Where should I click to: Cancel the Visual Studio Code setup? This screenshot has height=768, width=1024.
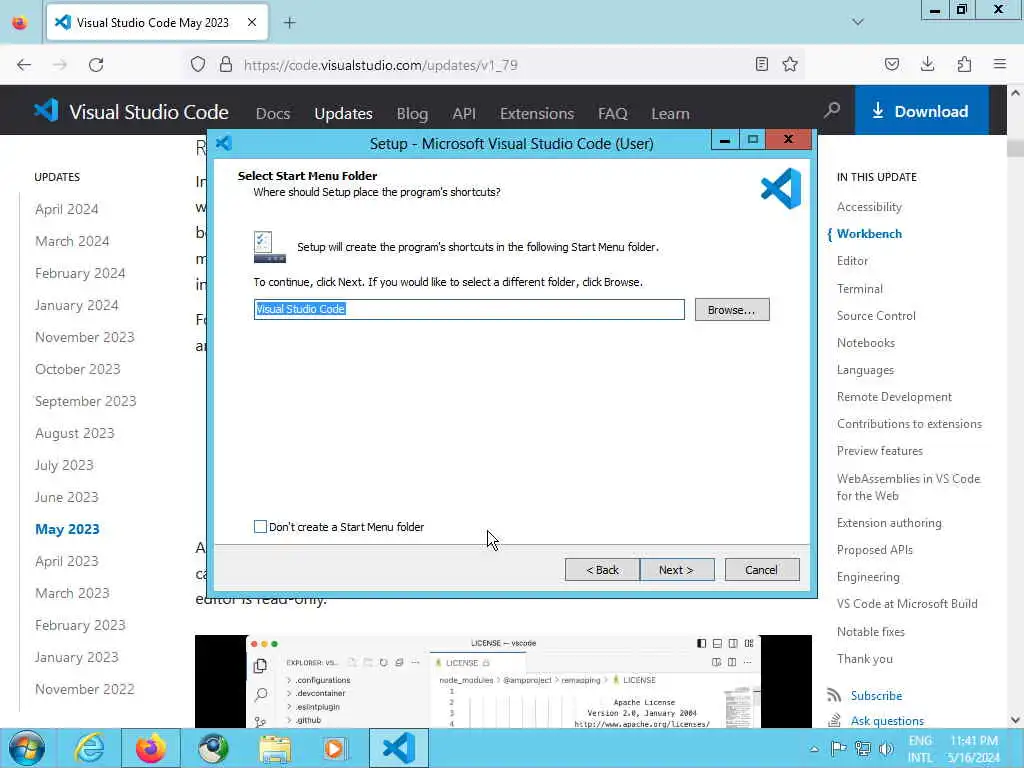click(761, 569)
